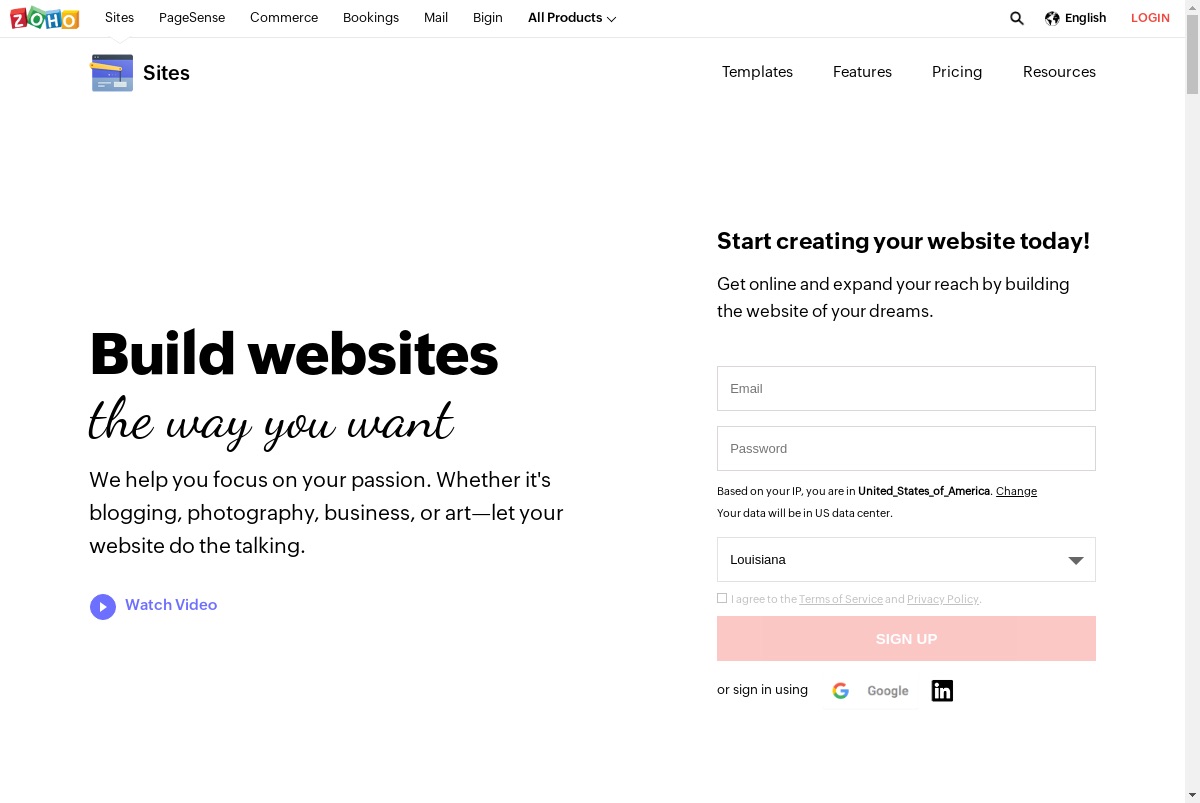1200x803 pixels.
Task: Tick the Terms of Service agreement checkbox
Action: coord(722,598)
